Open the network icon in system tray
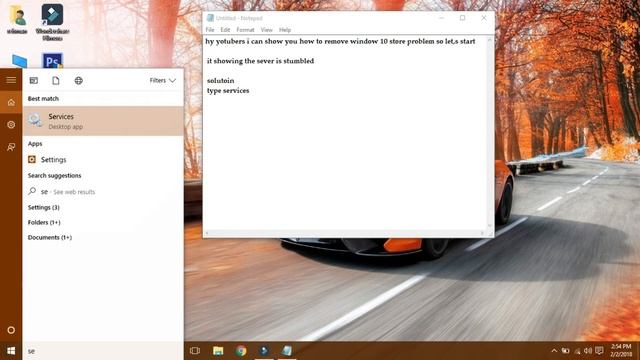The image size is (640, 360). [x=577, y=351]
